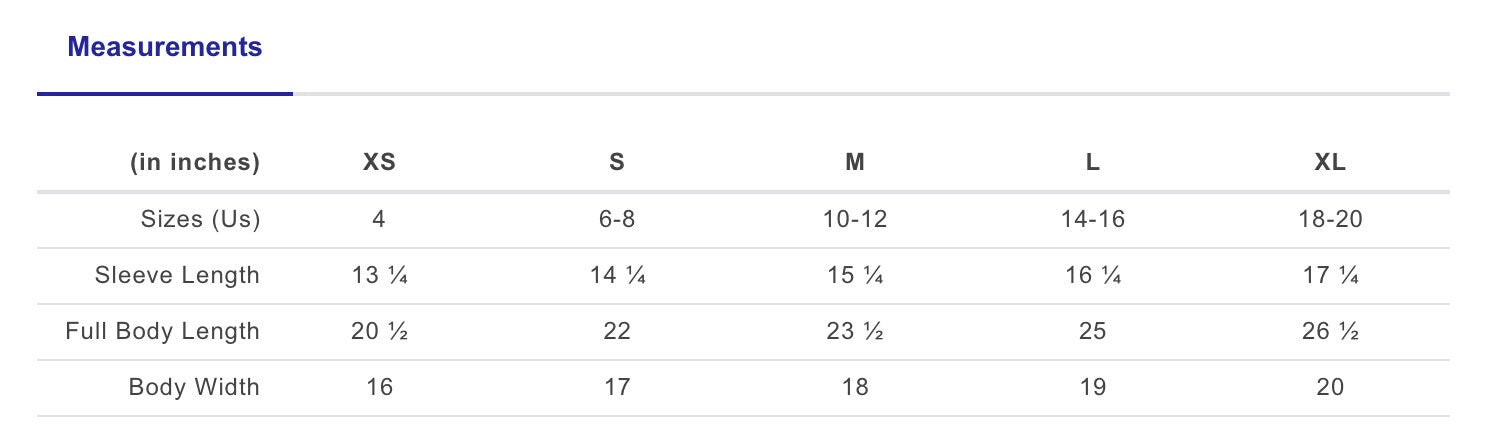Viewport: 1498px width, 434px height.
Task: Click the "(in inches)" header label
Action: coord(195,163)
